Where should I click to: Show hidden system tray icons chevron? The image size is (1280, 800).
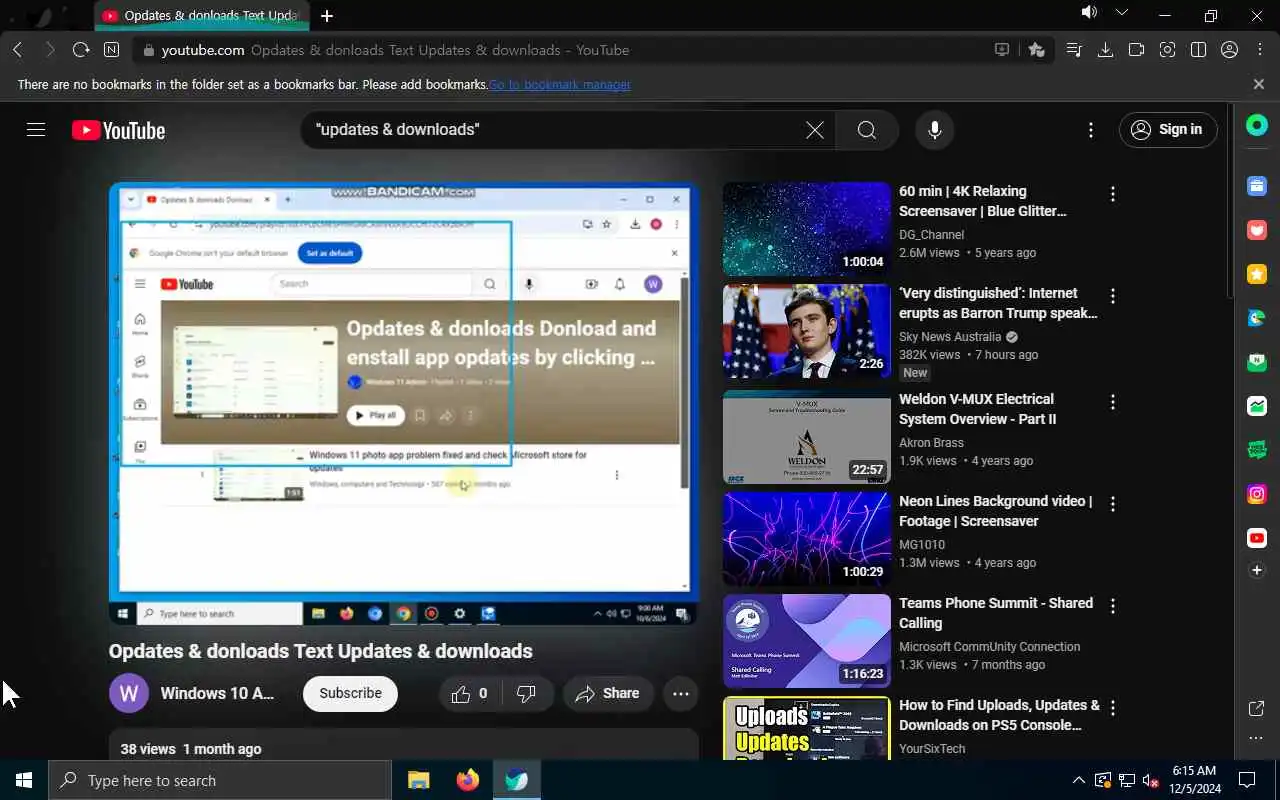(x=1079, y=780)
